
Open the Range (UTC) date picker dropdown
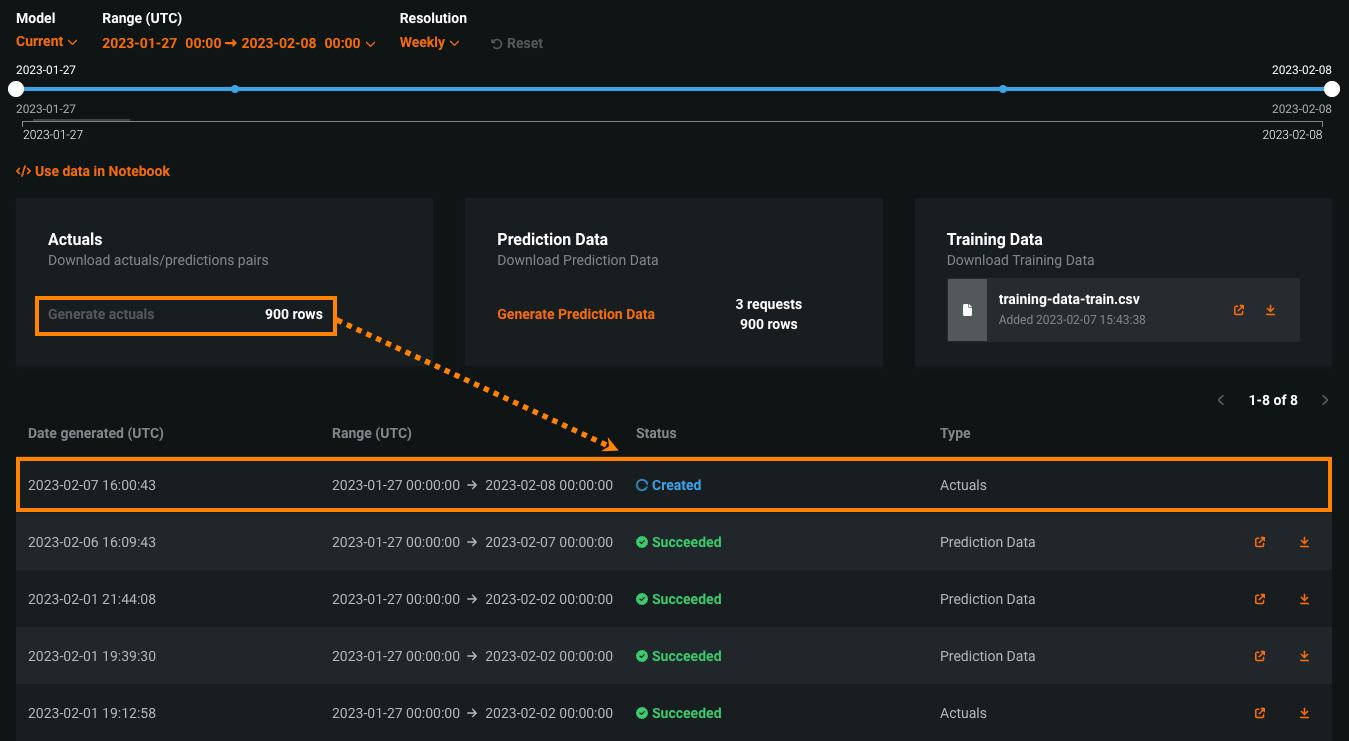tap(238, 43)
